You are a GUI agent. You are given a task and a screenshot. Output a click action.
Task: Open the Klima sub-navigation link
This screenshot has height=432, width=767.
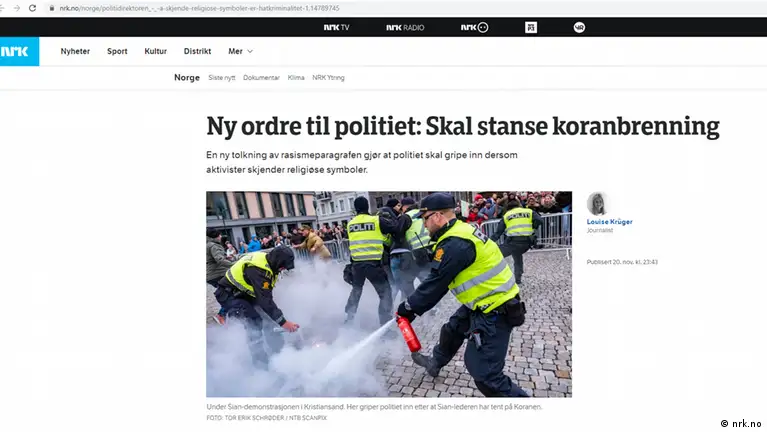(296, 78)
